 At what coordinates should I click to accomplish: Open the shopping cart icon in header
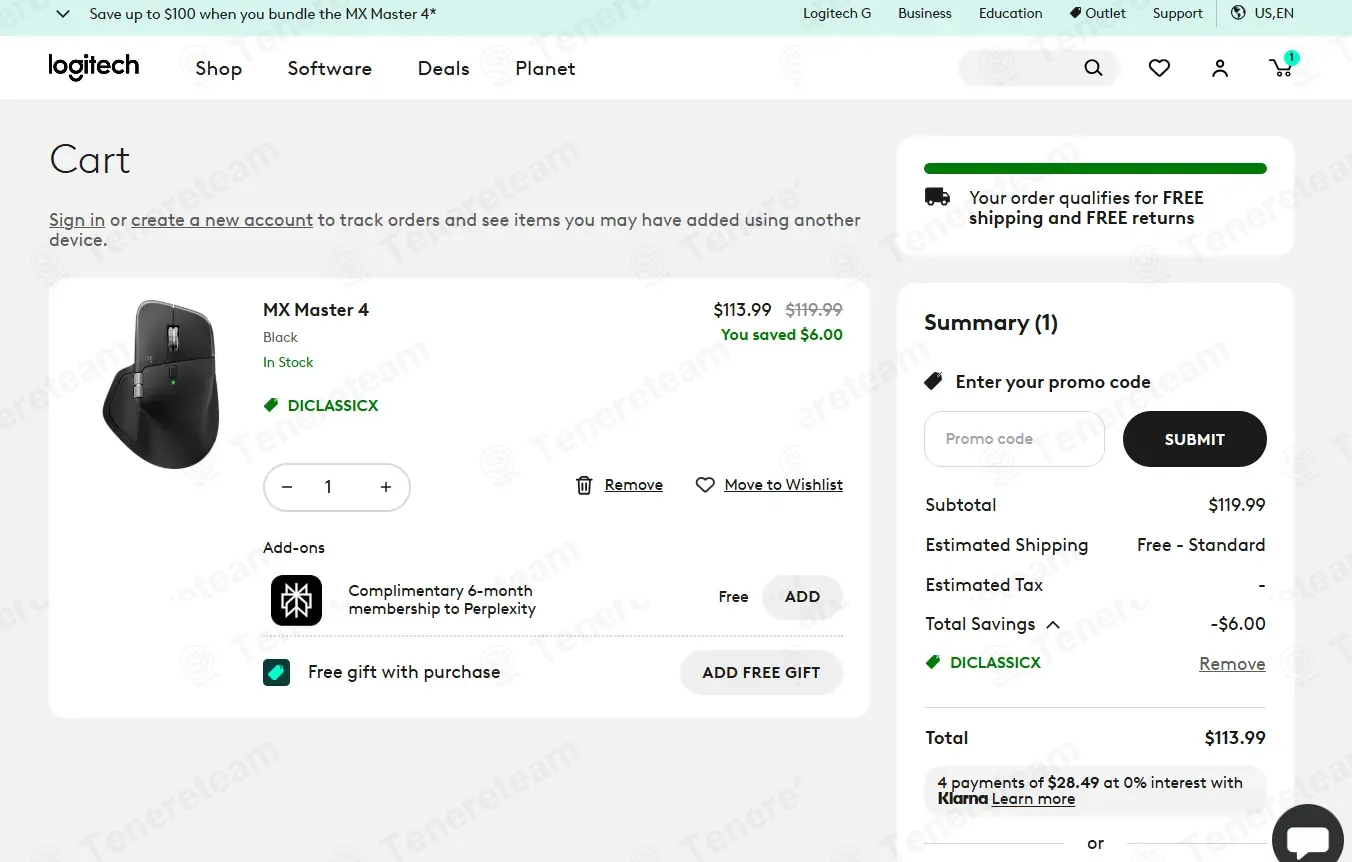click(1281, 68)
